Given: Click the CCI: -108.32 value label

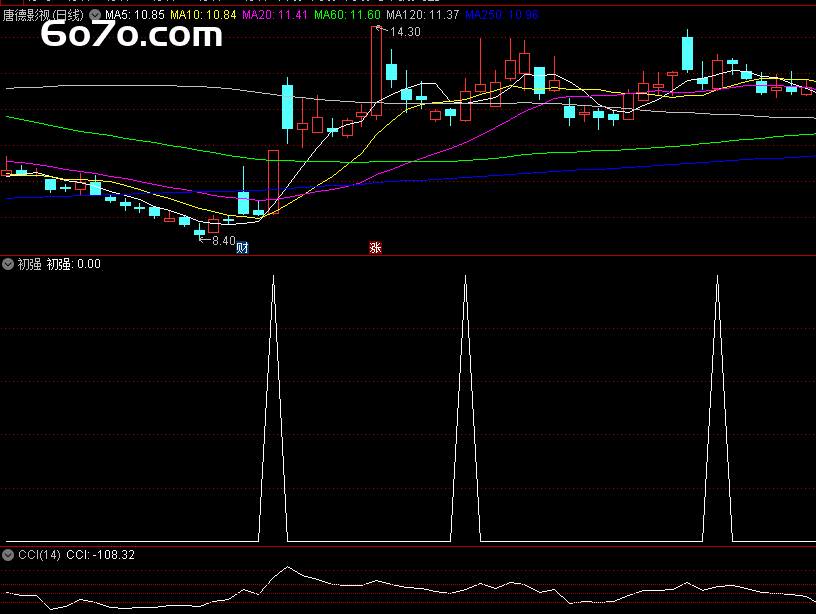Looking at the screenshot, I should [100, 555].
